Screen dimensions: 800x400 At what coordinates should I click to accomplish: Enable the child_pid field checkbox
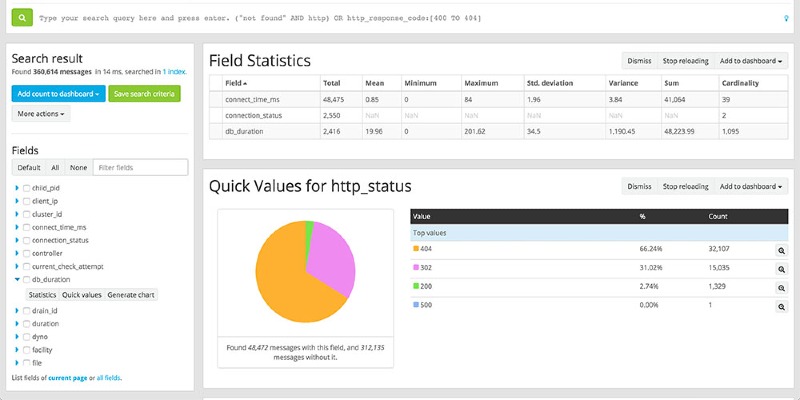(27, 187)
